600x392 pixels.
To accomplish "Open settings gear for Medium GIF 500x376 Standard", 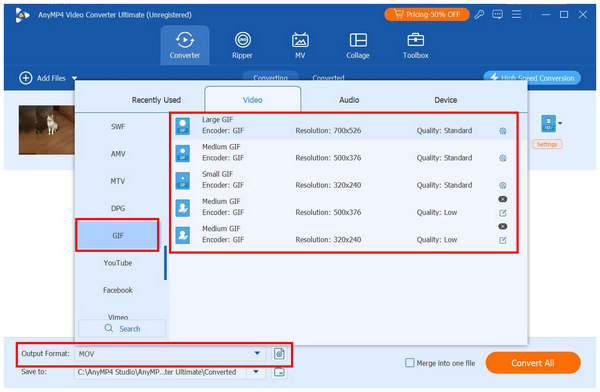I will [x=503, y=158].
